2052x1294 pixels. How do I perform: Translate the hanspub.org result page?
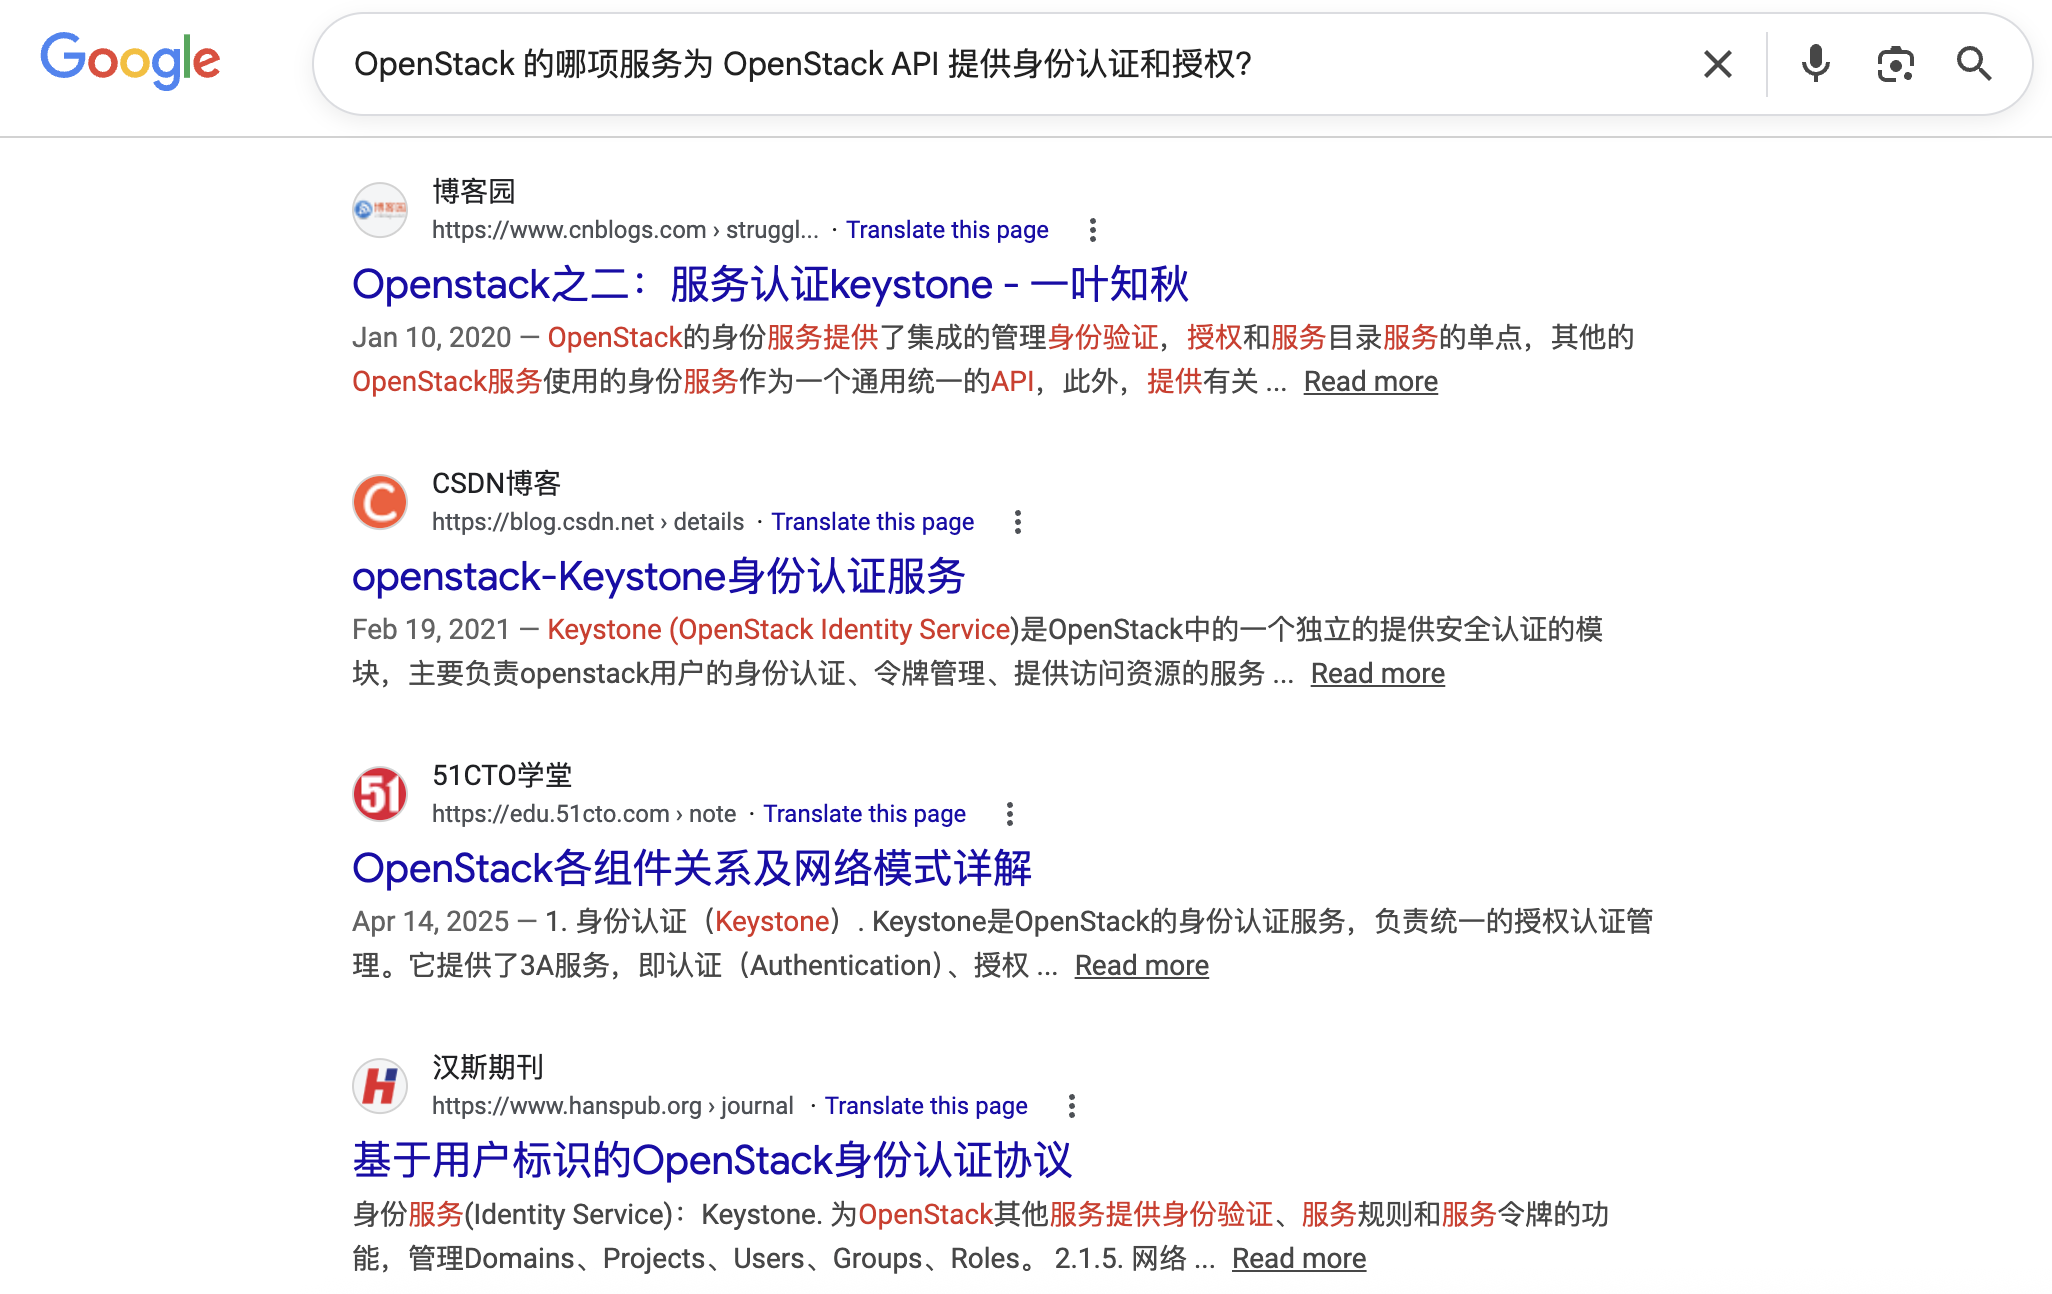tap(926, 1106)
